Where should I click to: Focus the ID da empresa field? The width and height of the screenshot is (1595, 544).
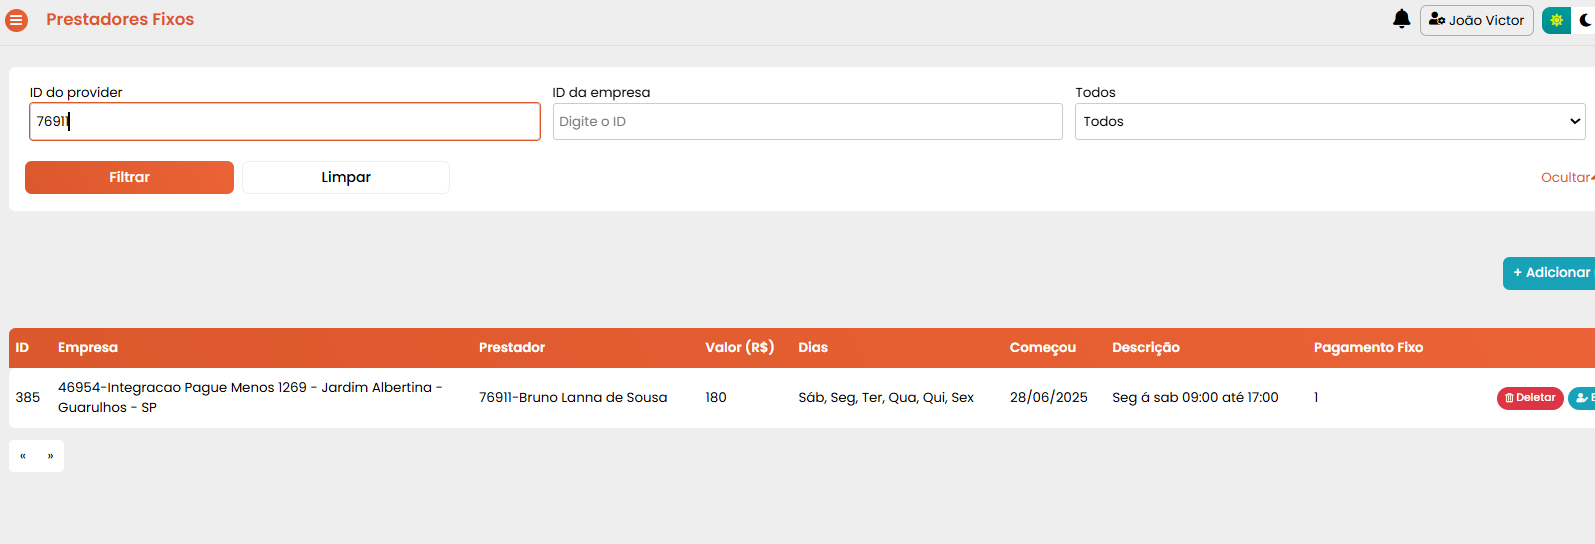tap(808, 122)
